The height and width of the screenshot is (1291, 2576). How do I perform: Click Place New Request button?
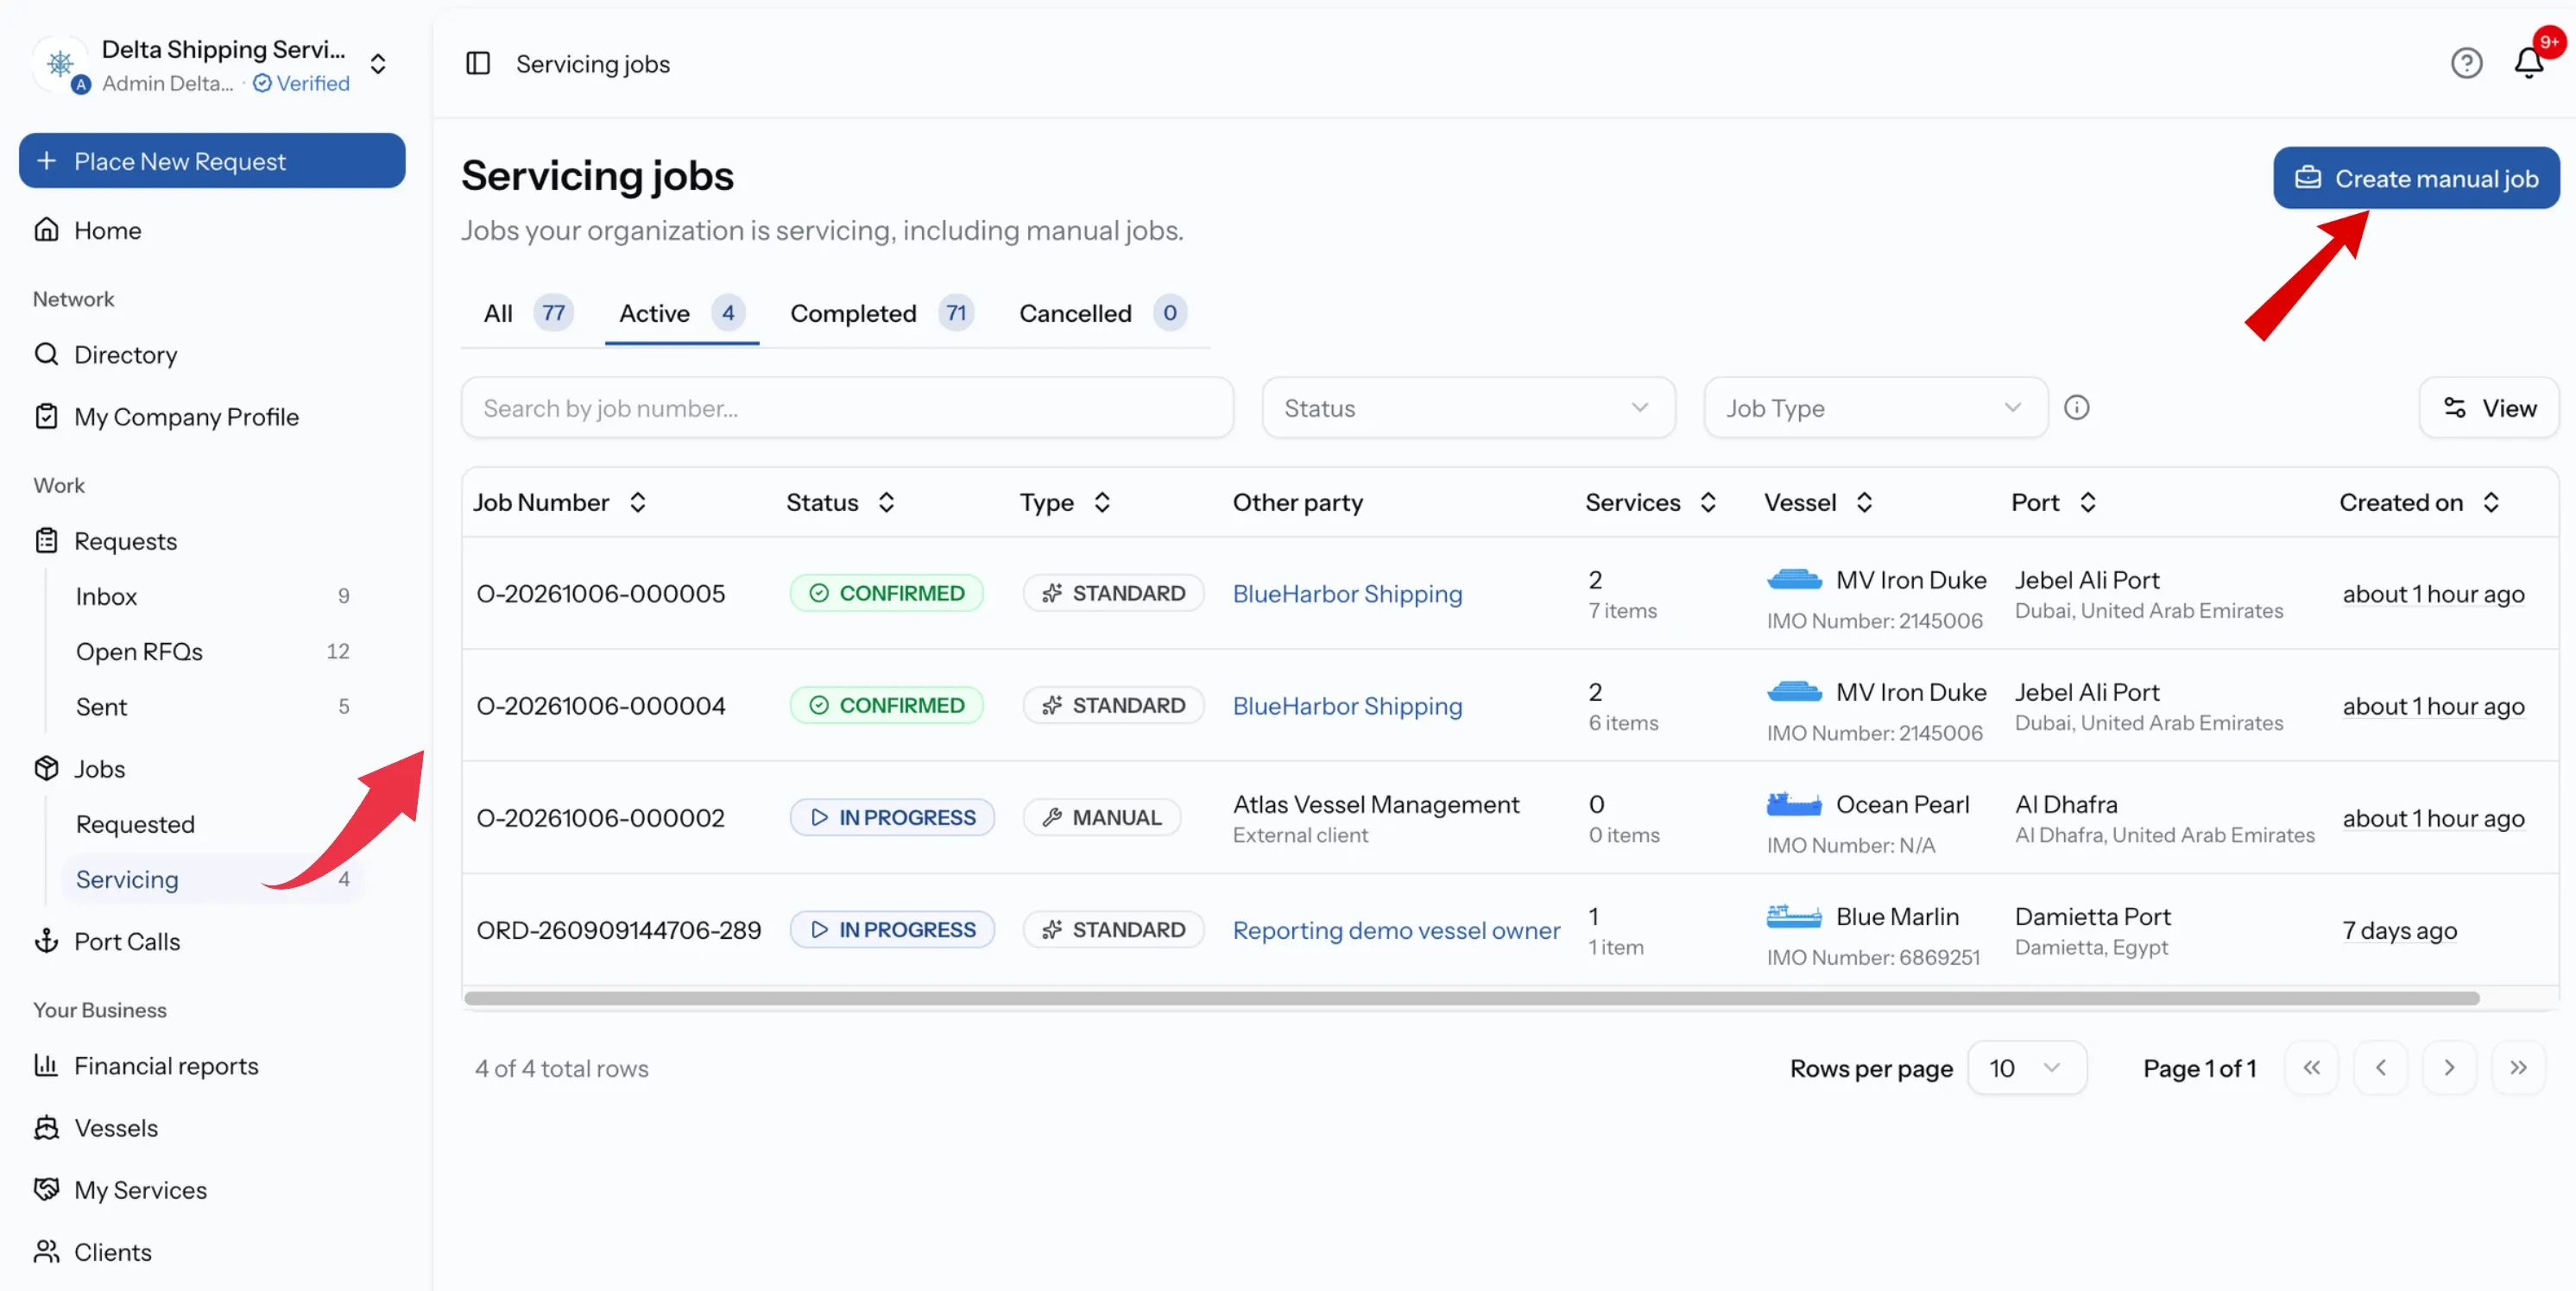coord(212,161)
